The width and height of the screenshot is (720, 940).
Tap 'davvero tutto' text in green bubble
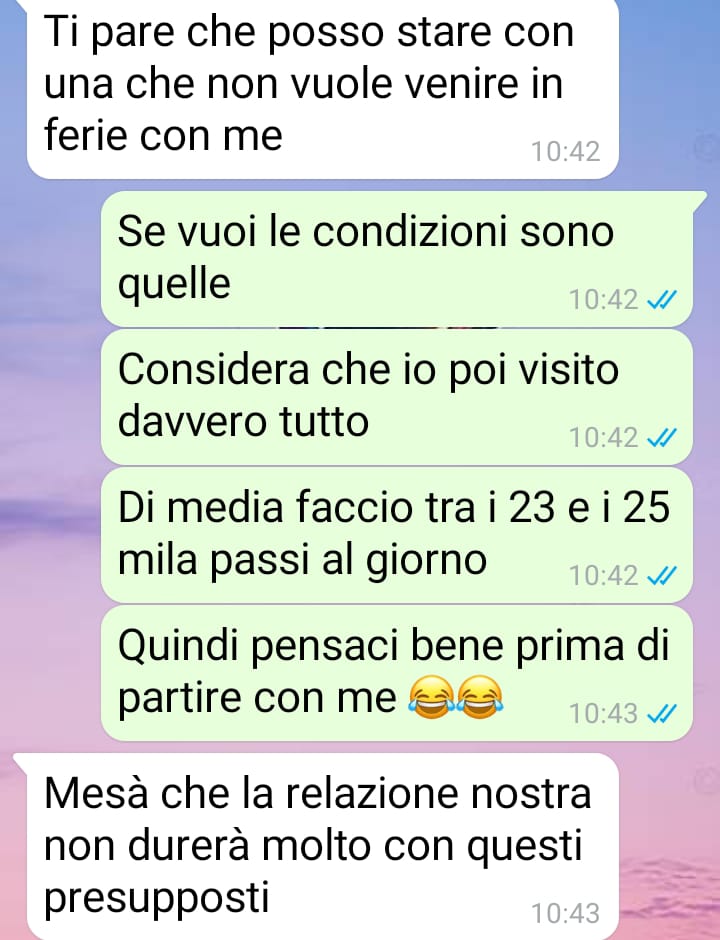243,421
